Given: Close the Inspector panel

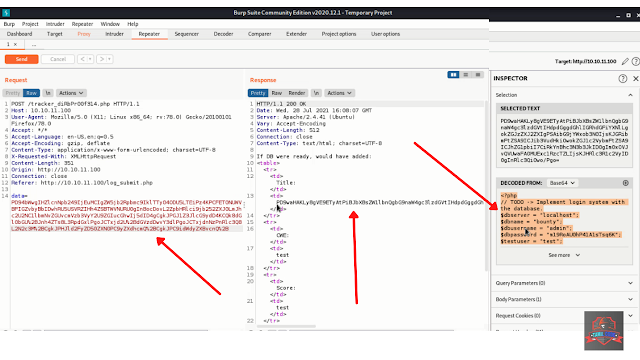Looking at the screenshot, I should point(636,78).
